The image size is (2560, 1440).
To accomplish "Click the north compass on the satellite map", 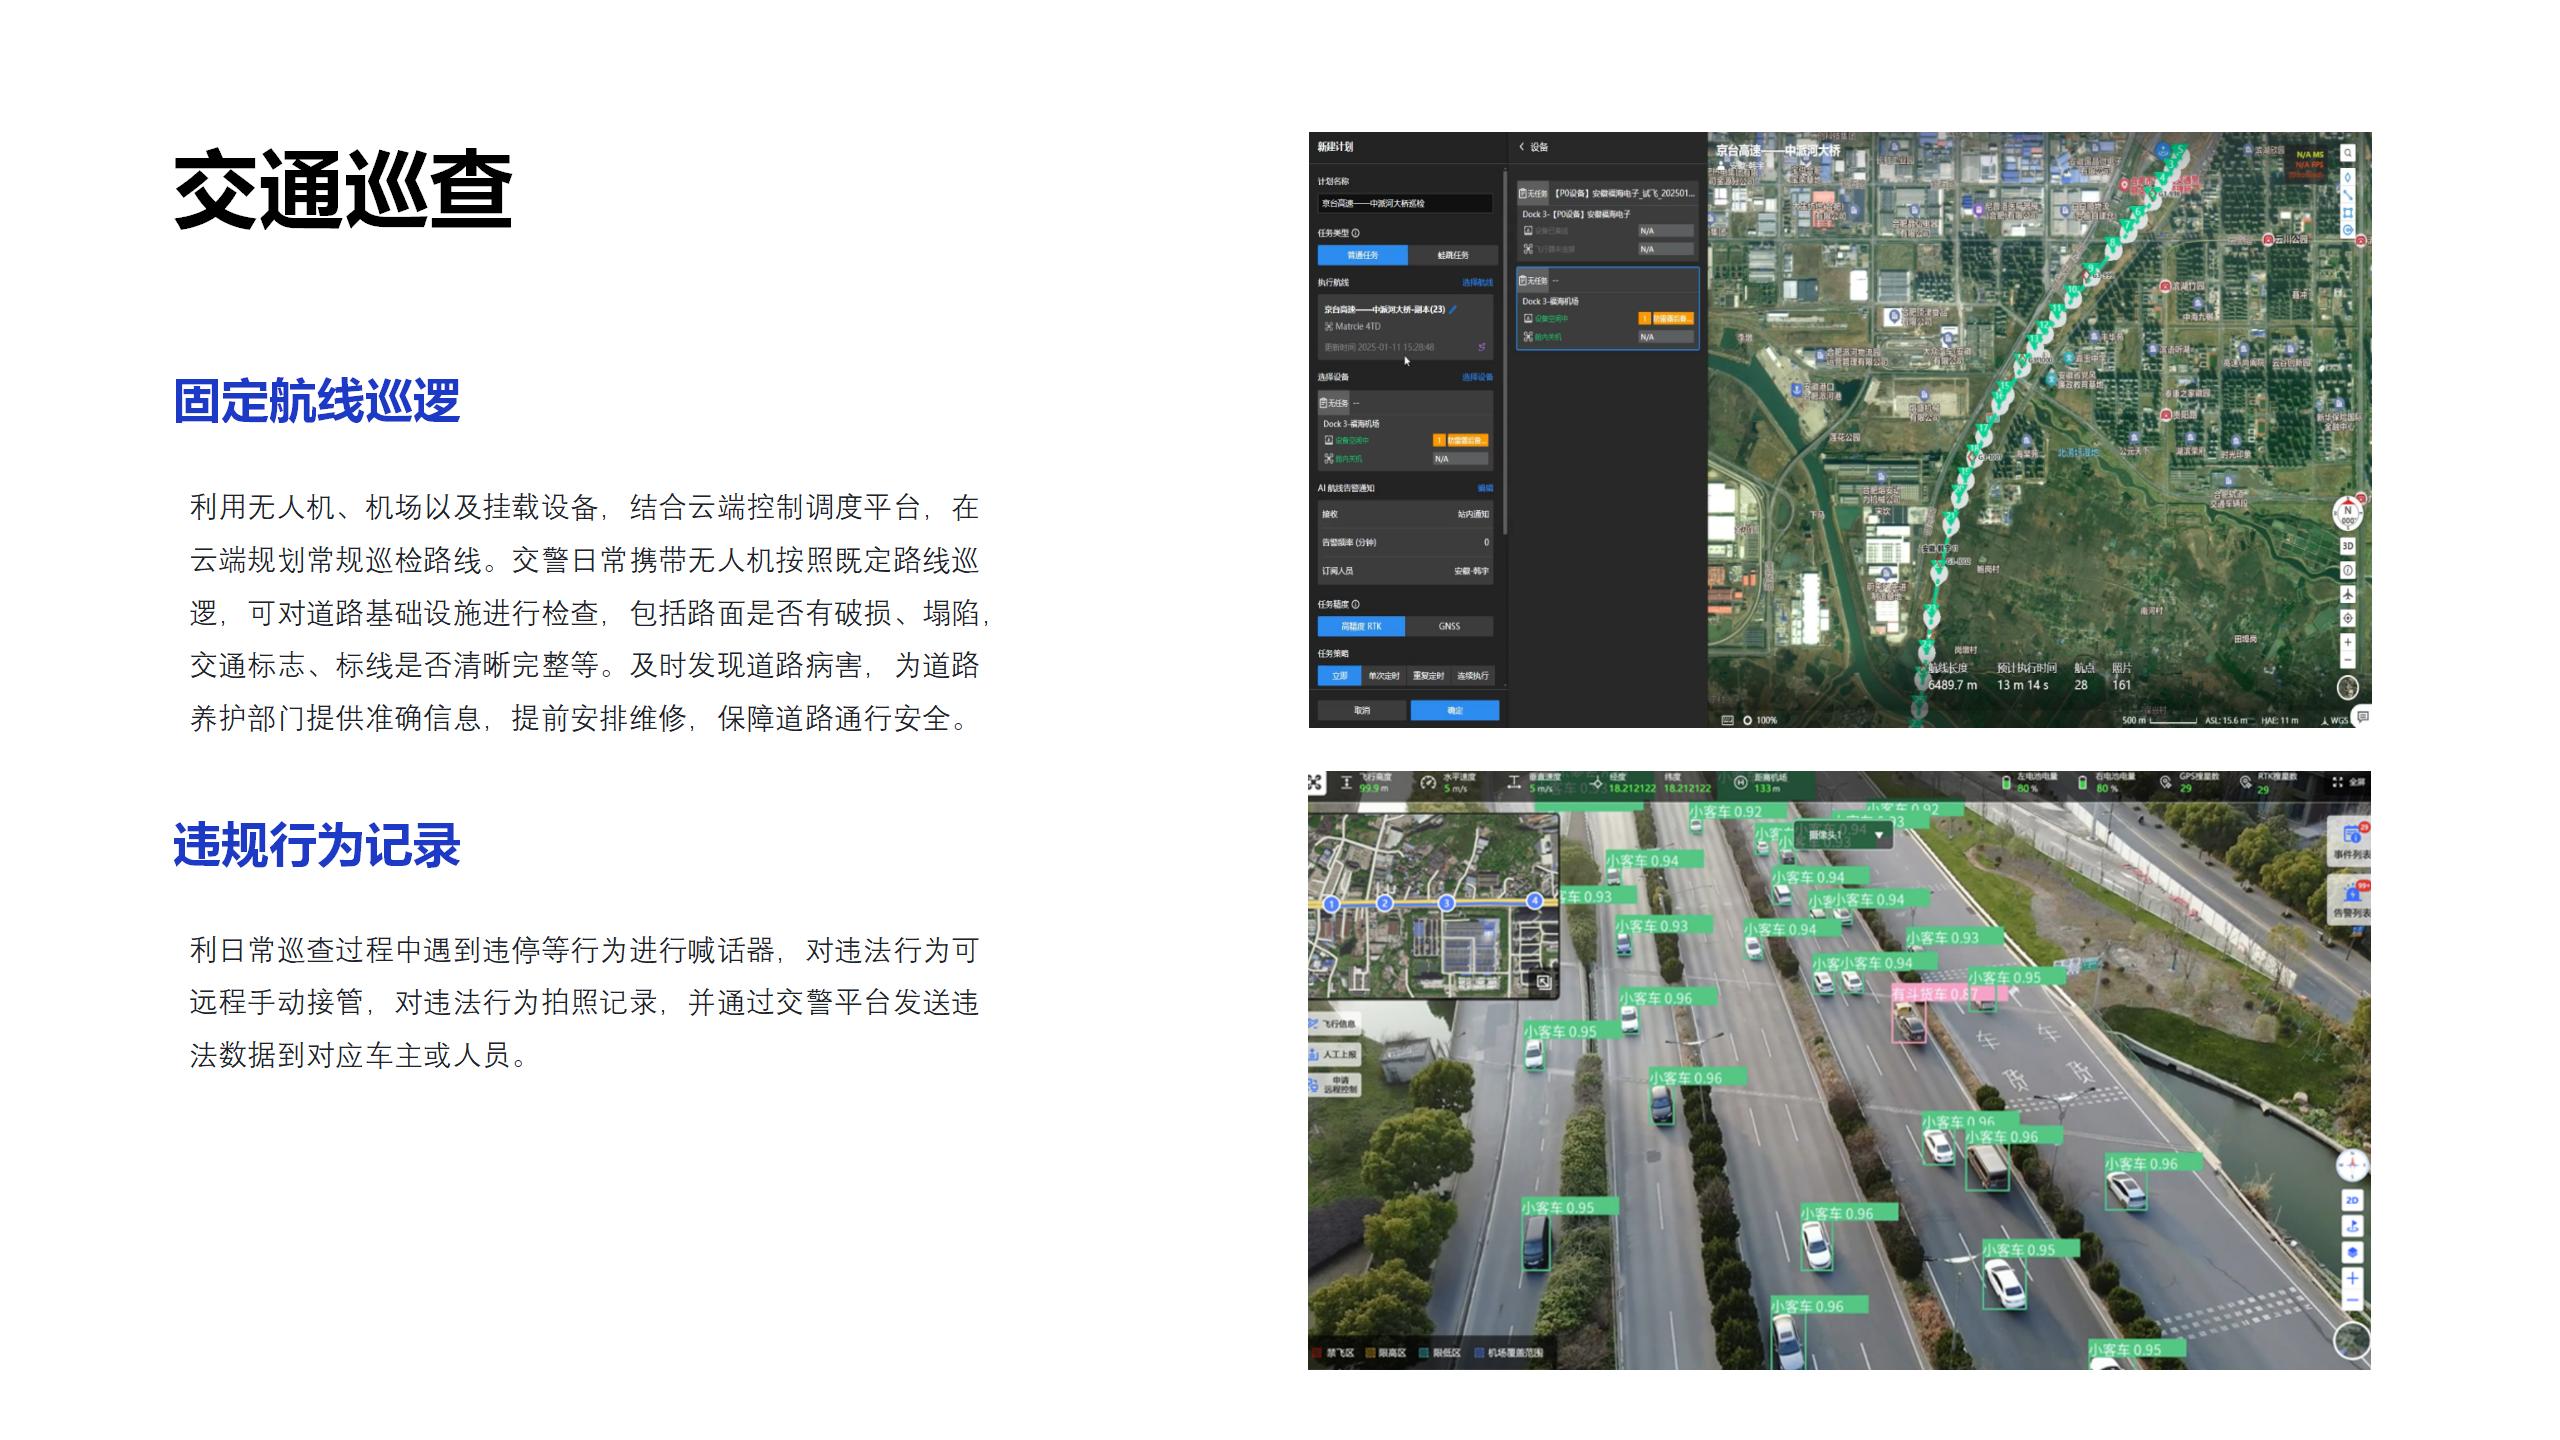I will (x=2348, y=513).
